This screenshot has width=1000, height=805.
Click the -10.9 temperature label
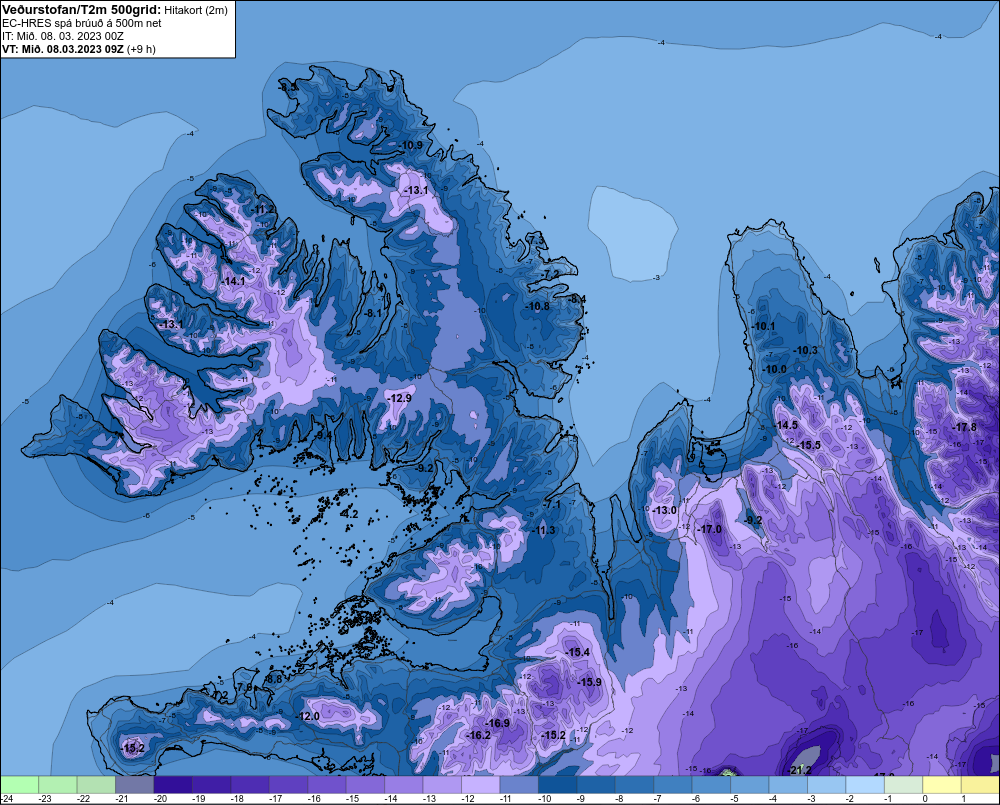coord(411,145)
